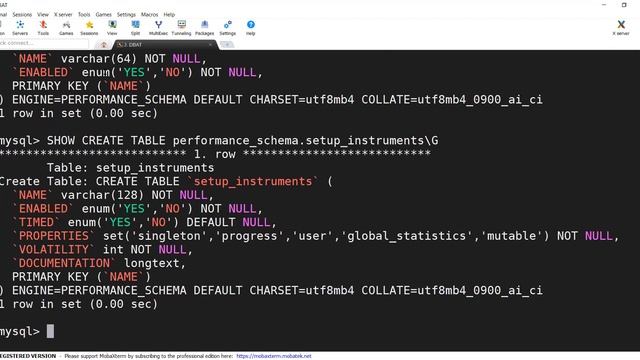
Task: Open the Packages toolbar icon
Action: [x=204, y=28]
